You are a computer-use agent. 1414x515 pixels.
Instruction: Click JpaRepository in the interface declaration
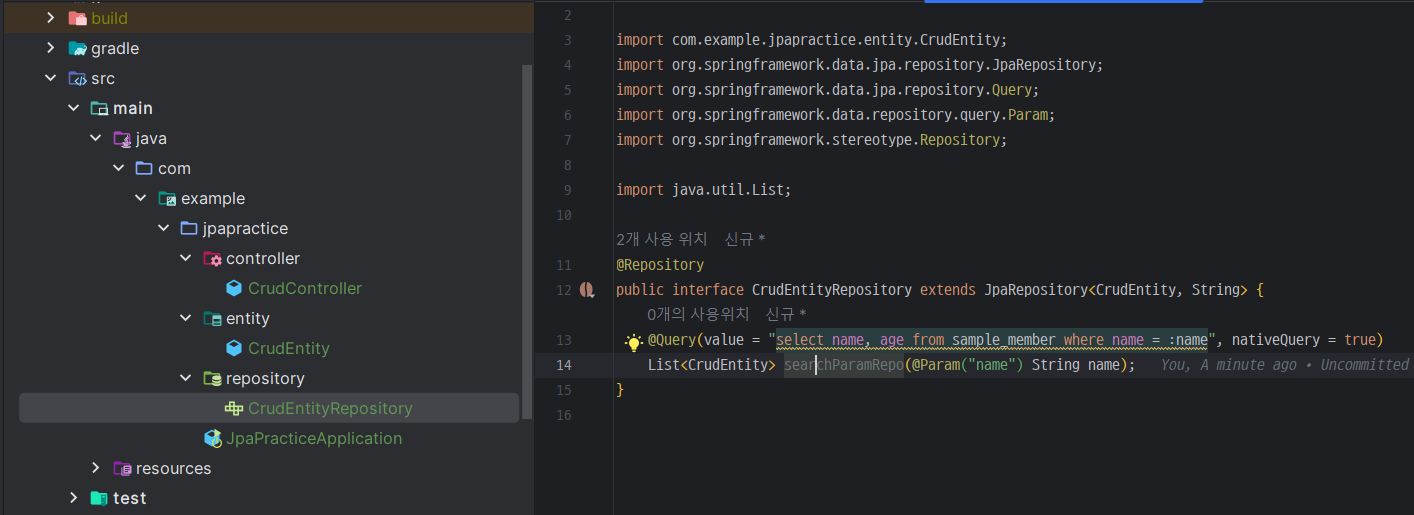tap(1035, 290)
